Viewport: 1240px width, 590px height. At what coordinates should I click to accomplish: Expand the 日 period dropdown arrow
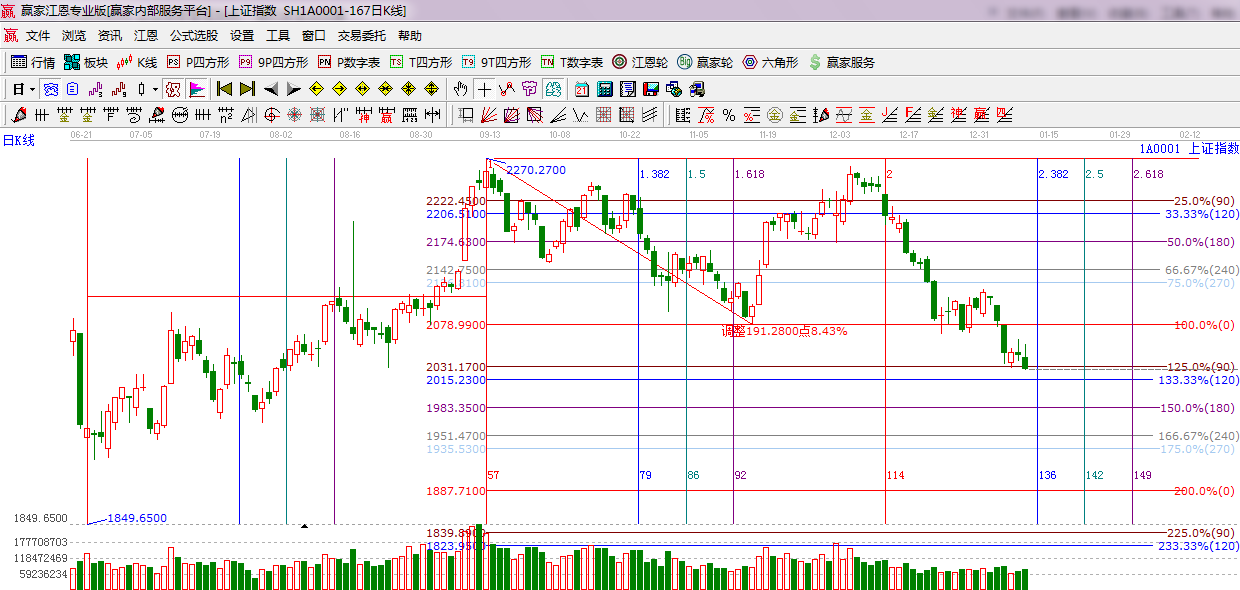pyautogui.click(x=31, y=89)
